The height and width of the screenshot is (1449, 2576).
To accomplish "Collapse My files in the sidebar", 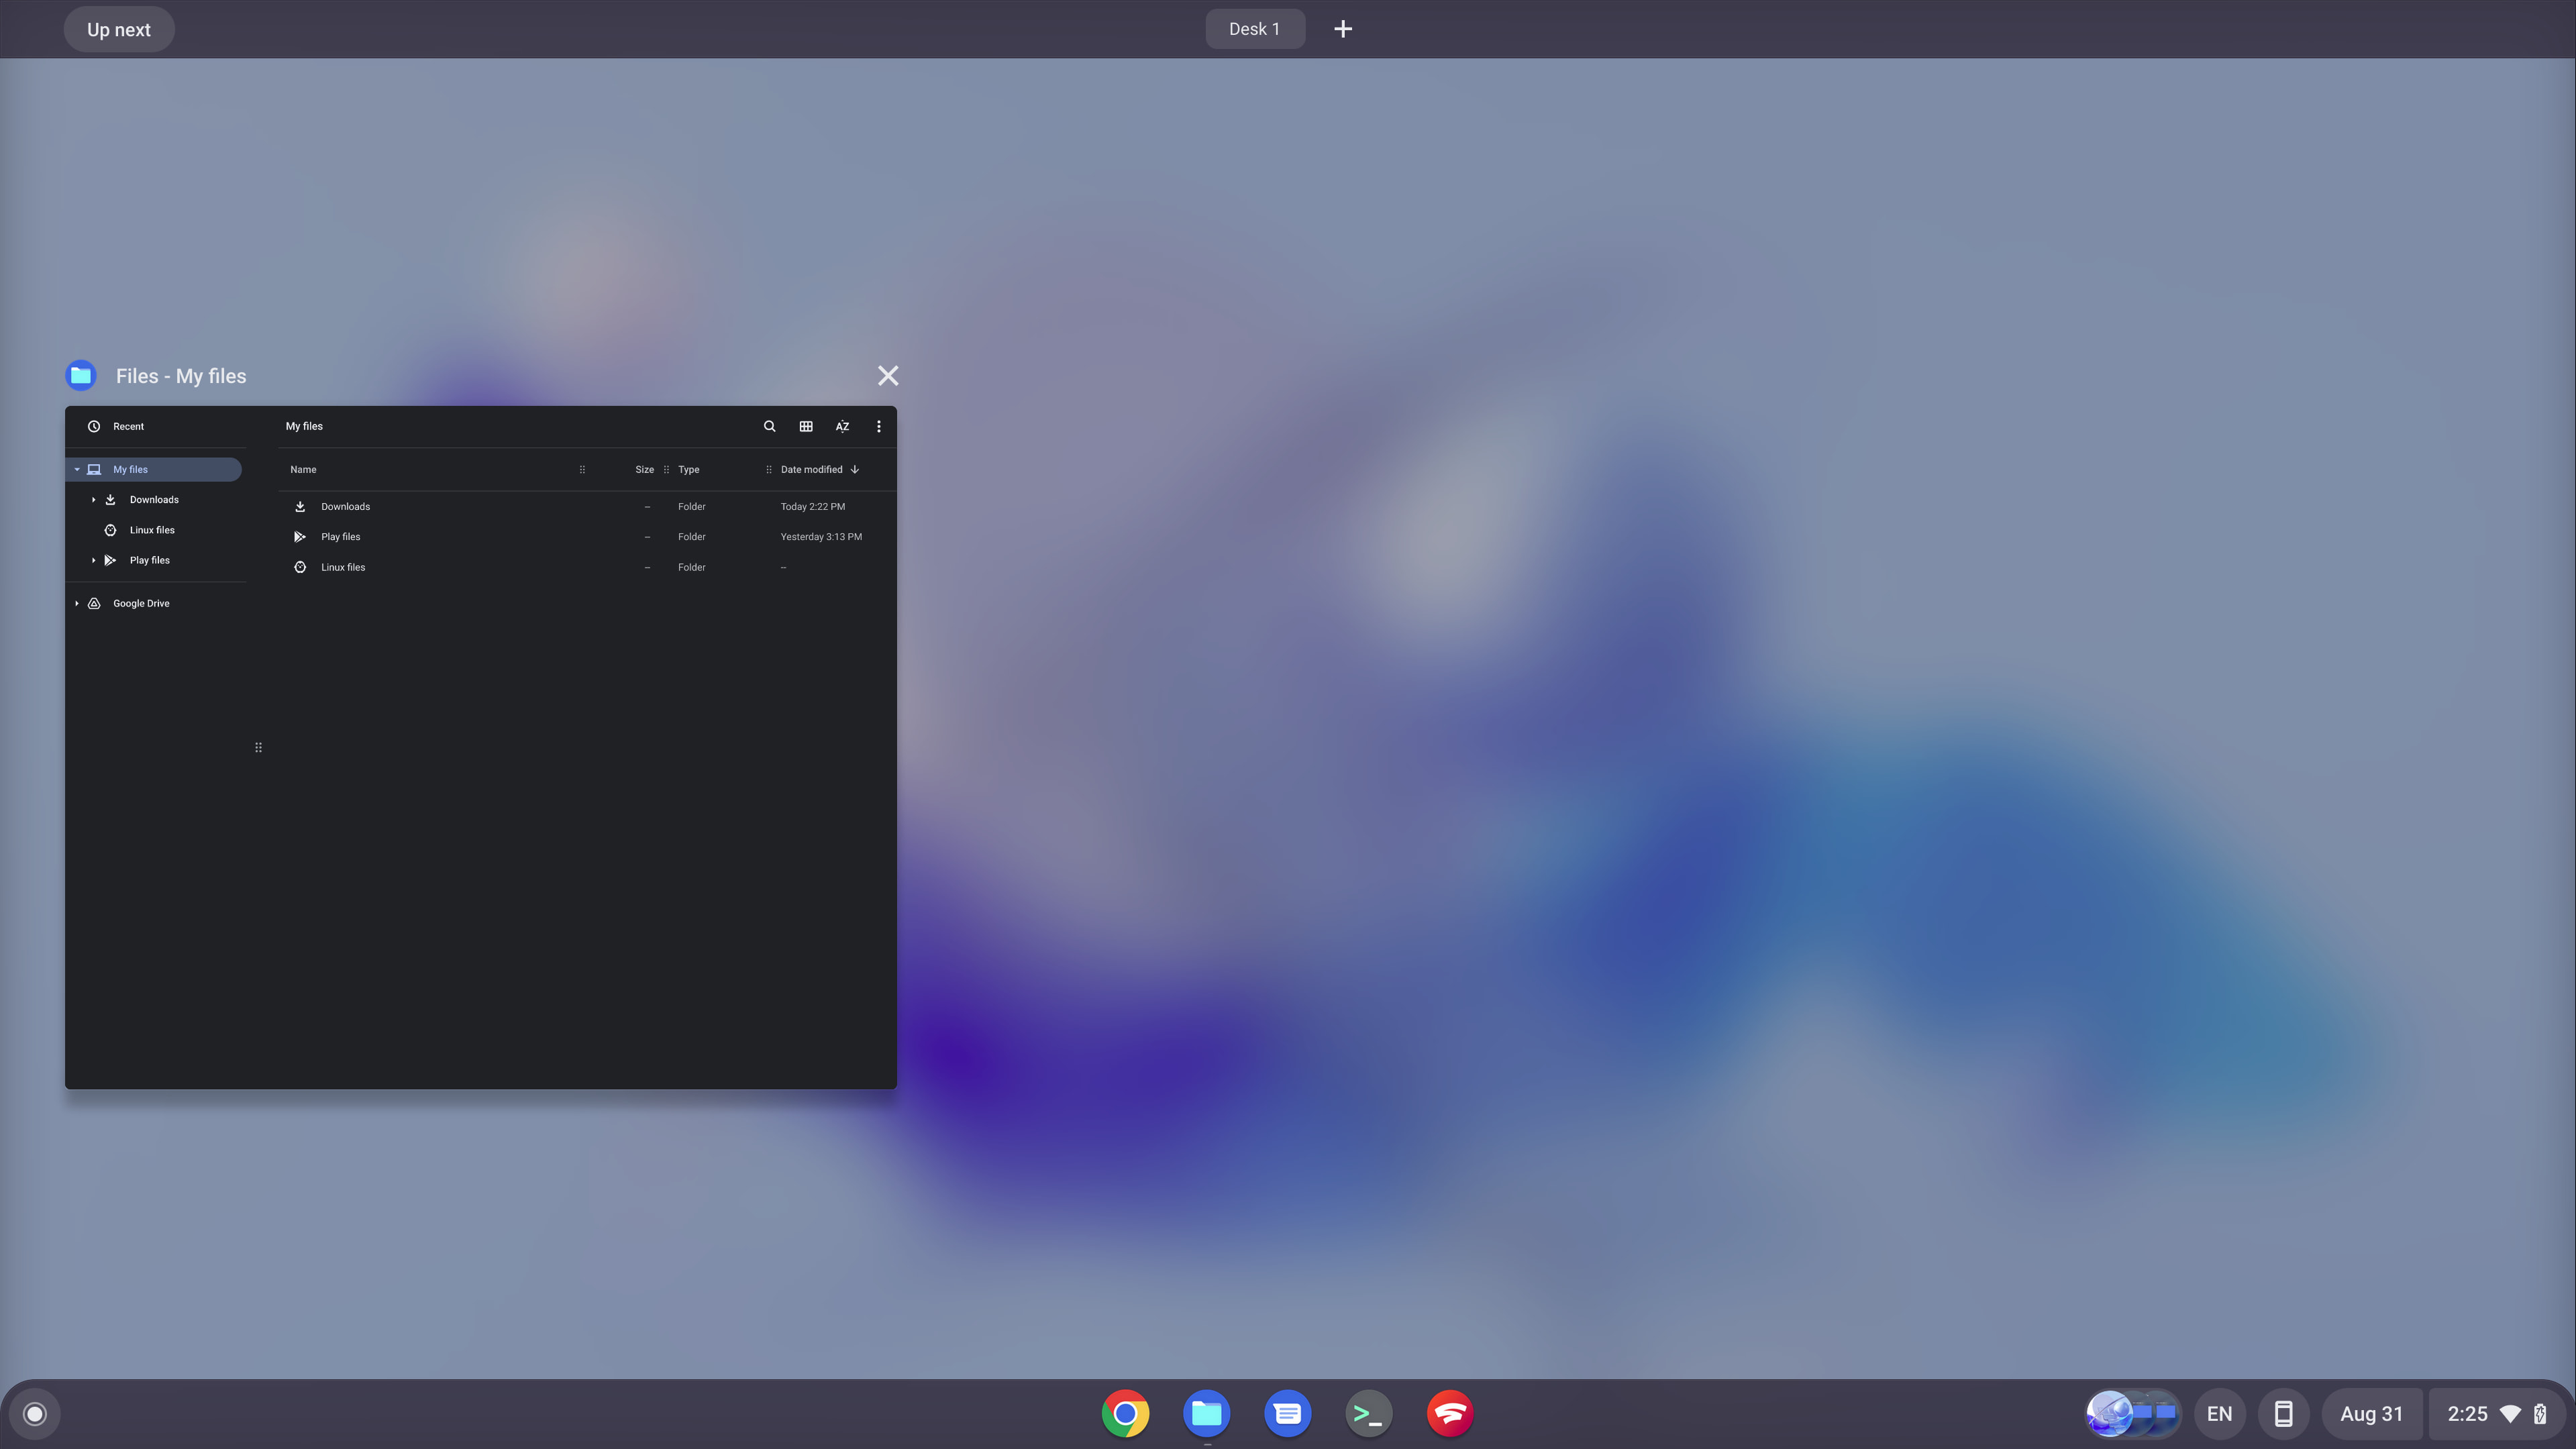I will click(x=76, y=469).
